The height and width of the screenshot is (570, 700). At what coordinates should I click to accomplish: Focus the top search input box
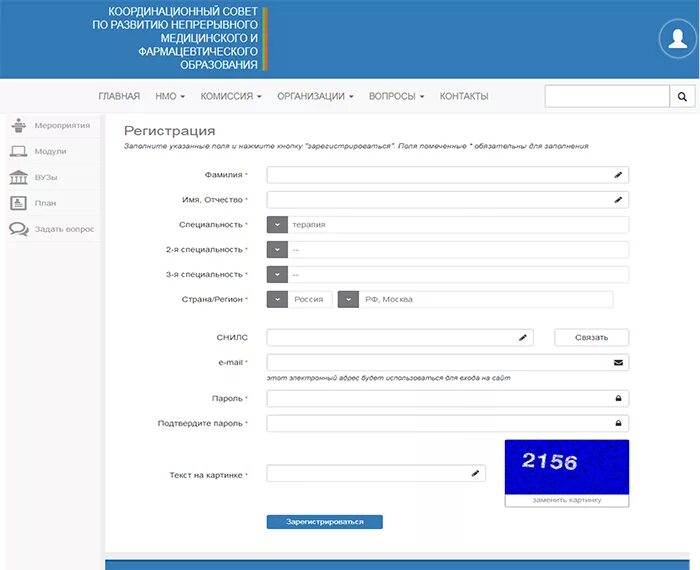607,96
